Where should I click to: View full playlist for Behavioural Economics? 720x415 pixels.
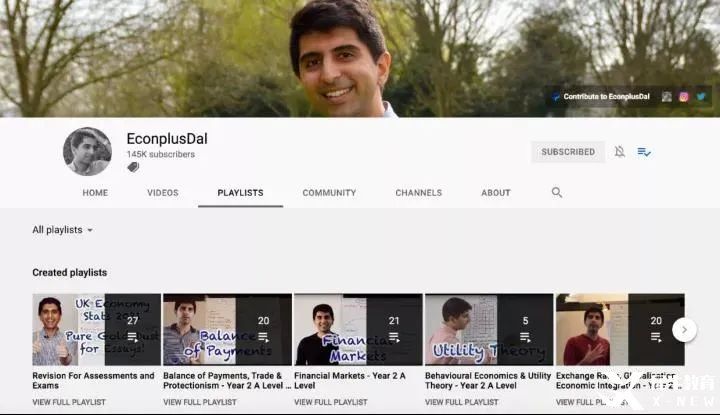click(461, 402)
